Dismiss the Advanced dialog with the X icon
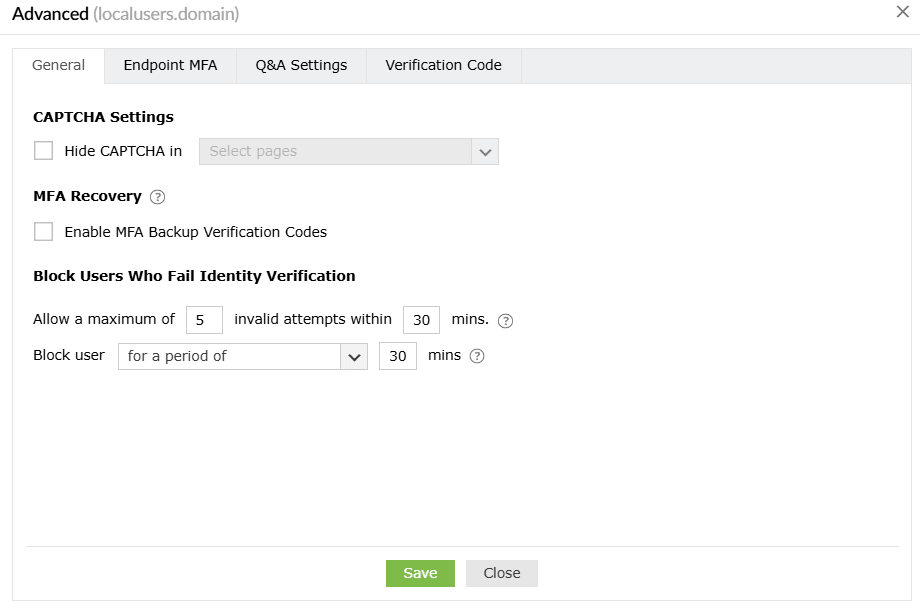 tap(903, 14)
